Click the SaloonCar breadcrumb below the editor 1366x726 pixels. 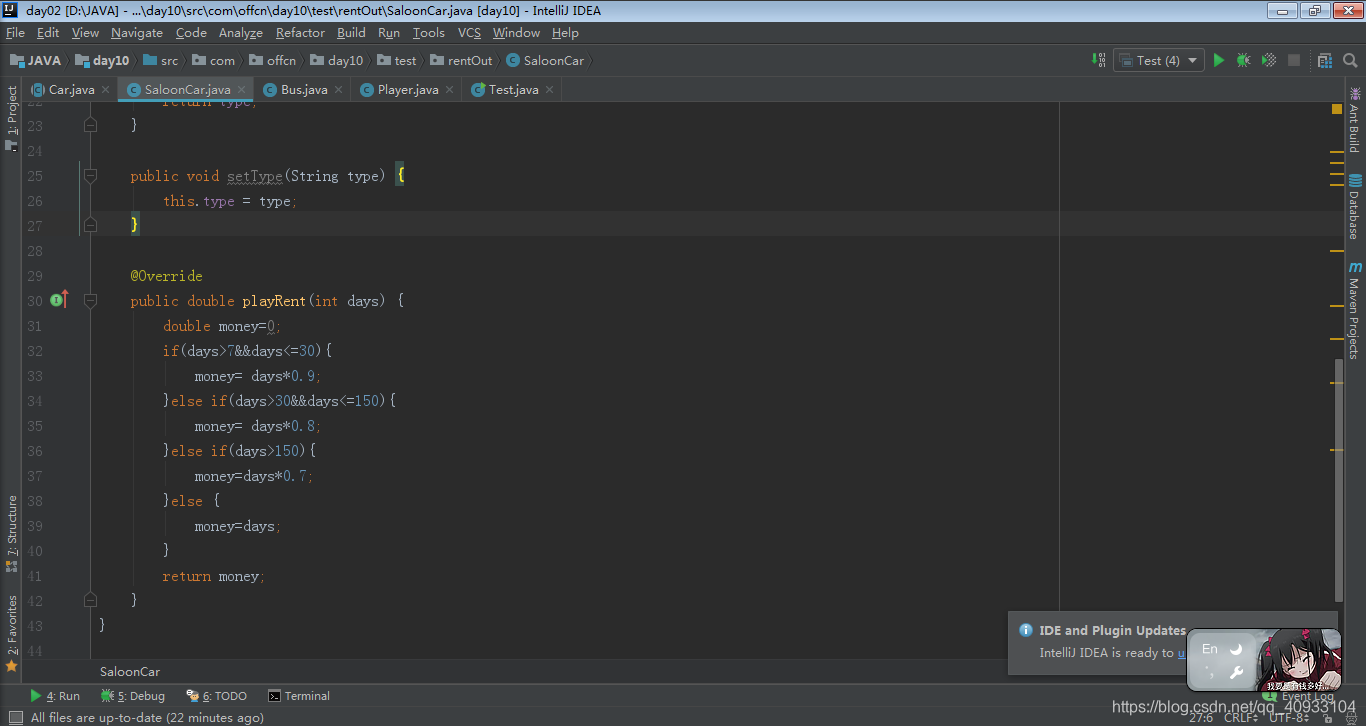click(x=130, y=672)
